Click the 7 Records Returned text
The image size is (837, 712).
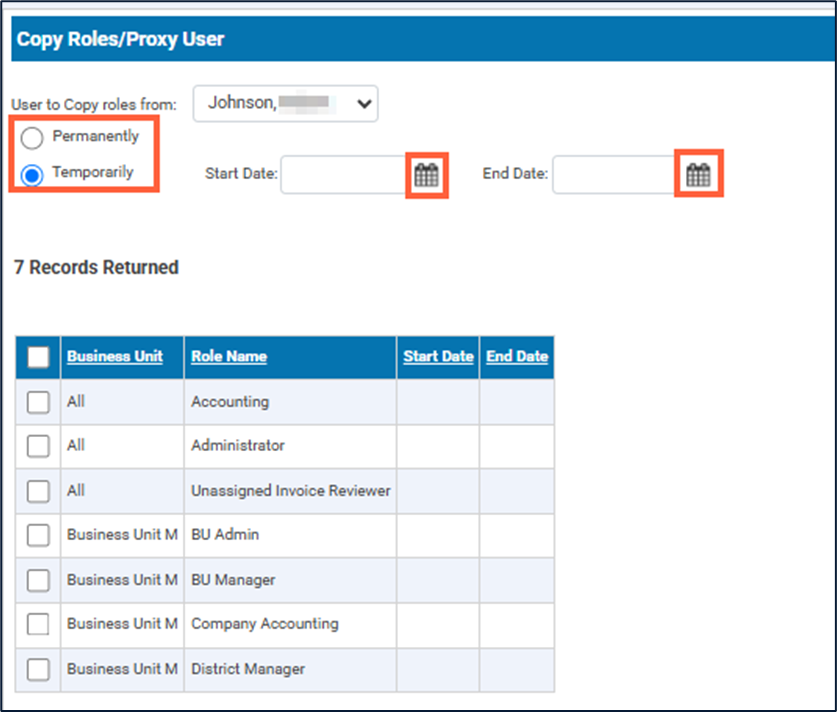(97, 267)
